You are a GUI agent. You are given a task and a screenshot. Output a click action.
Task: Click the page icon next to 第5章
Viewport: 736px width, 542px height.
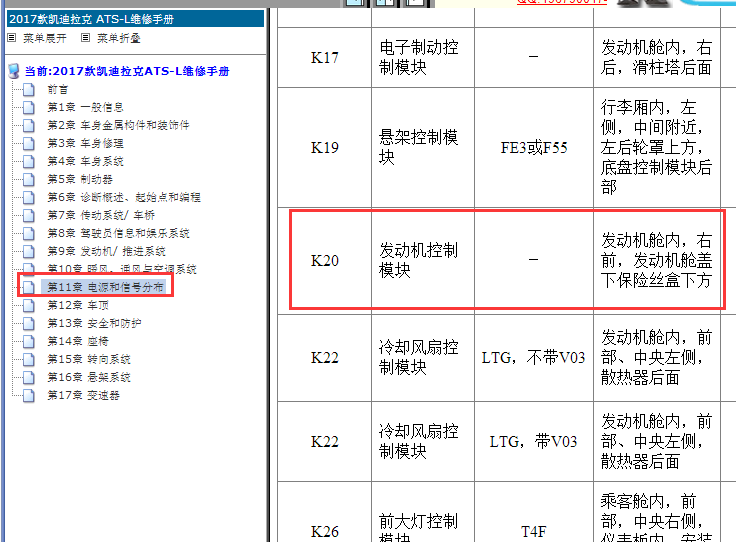click(x=29, y=179)
